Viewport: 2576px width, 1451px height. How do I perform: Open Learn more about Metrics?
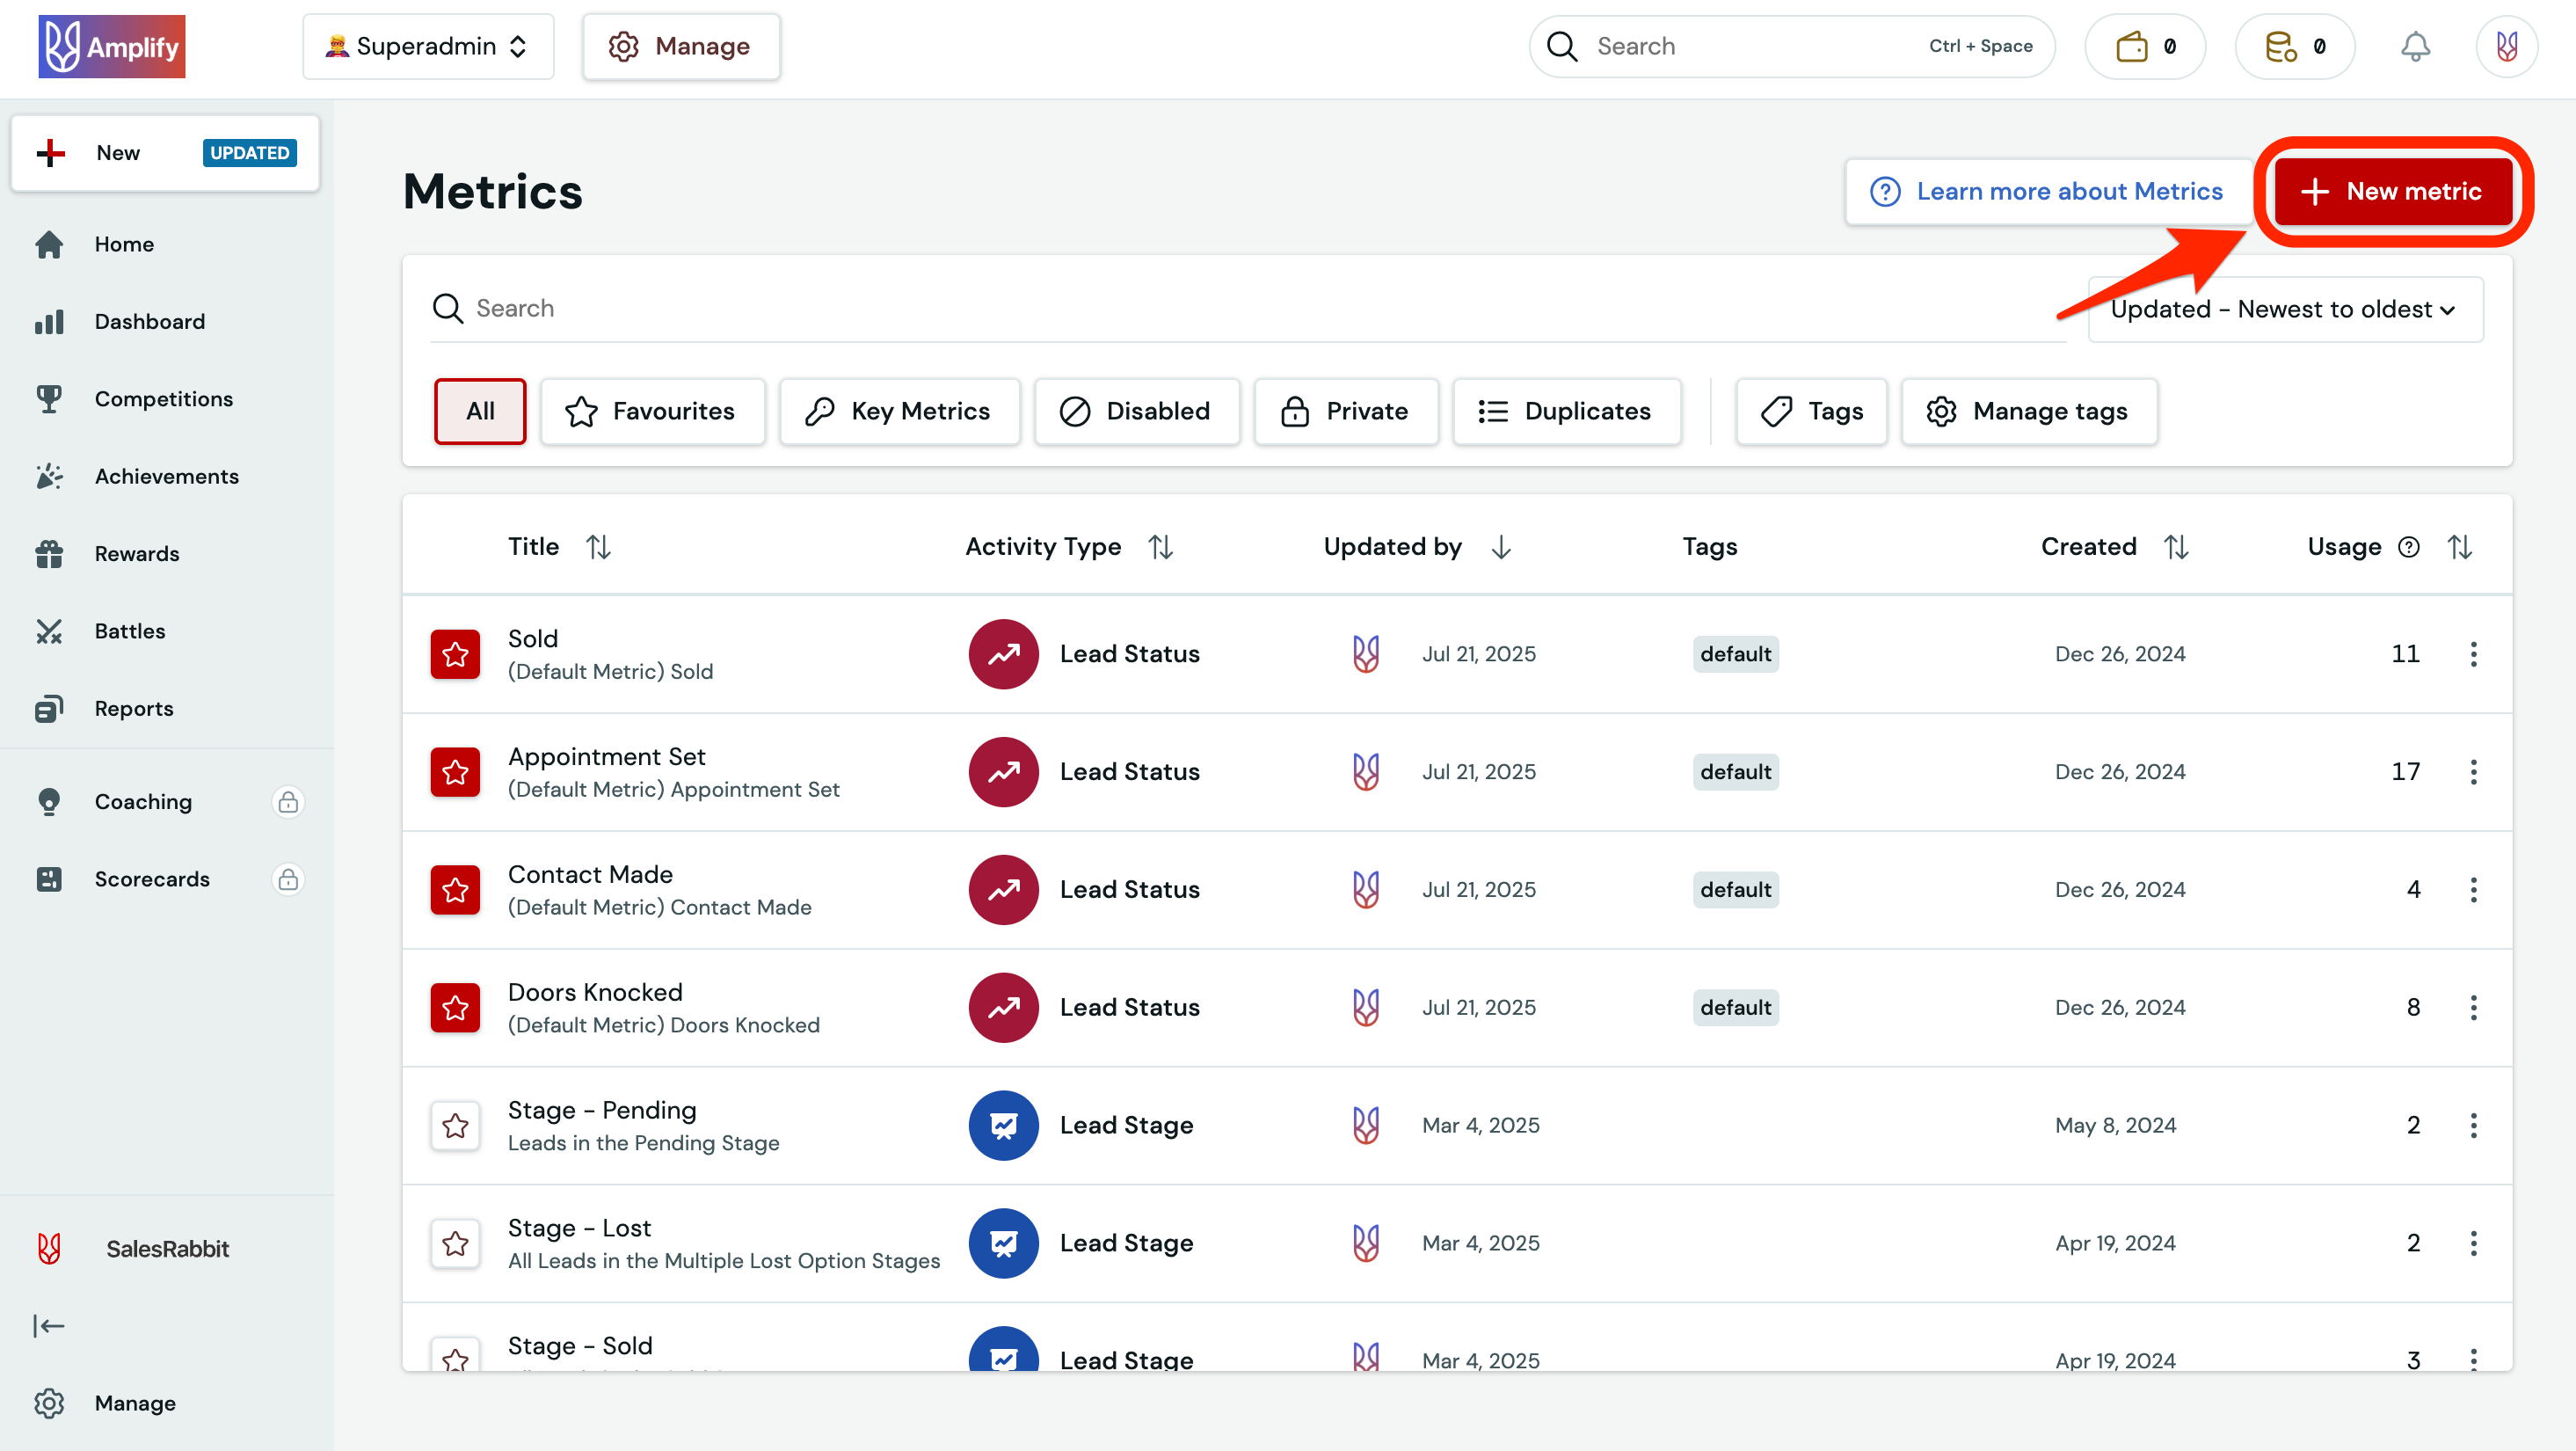click(x=2047, y=191)
